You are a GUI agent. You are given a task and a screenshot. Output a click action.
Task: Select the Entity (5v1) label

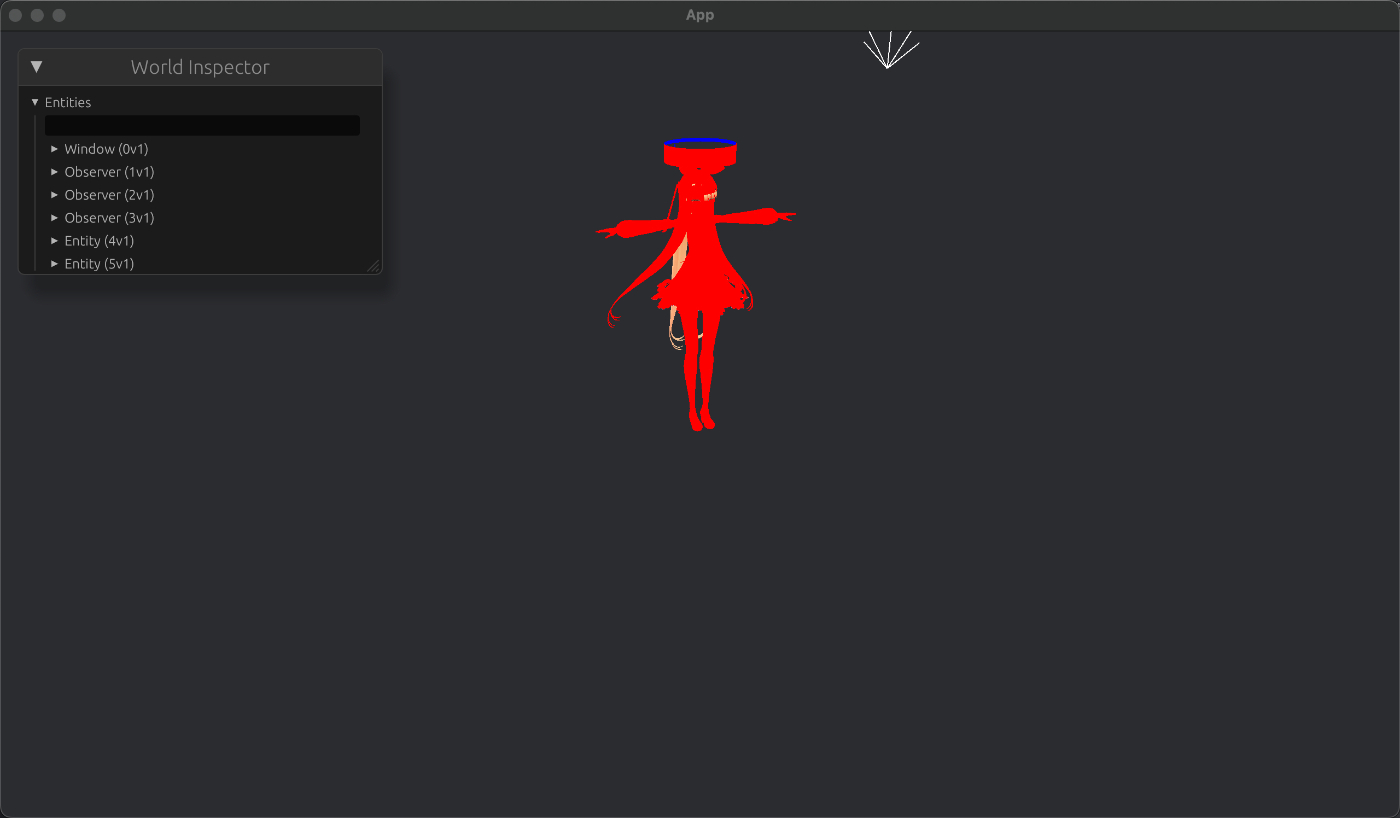point(99,264)
